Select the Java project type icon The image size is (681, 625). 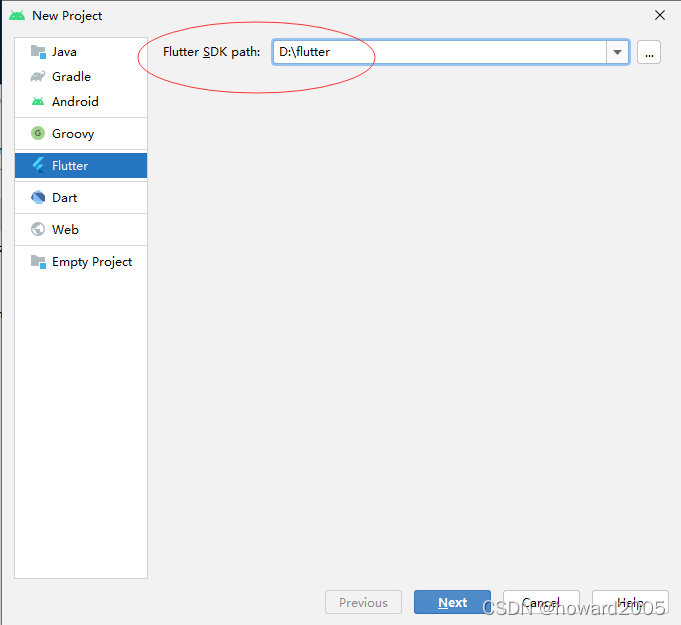pyautogui.click(x=38, y=52)
